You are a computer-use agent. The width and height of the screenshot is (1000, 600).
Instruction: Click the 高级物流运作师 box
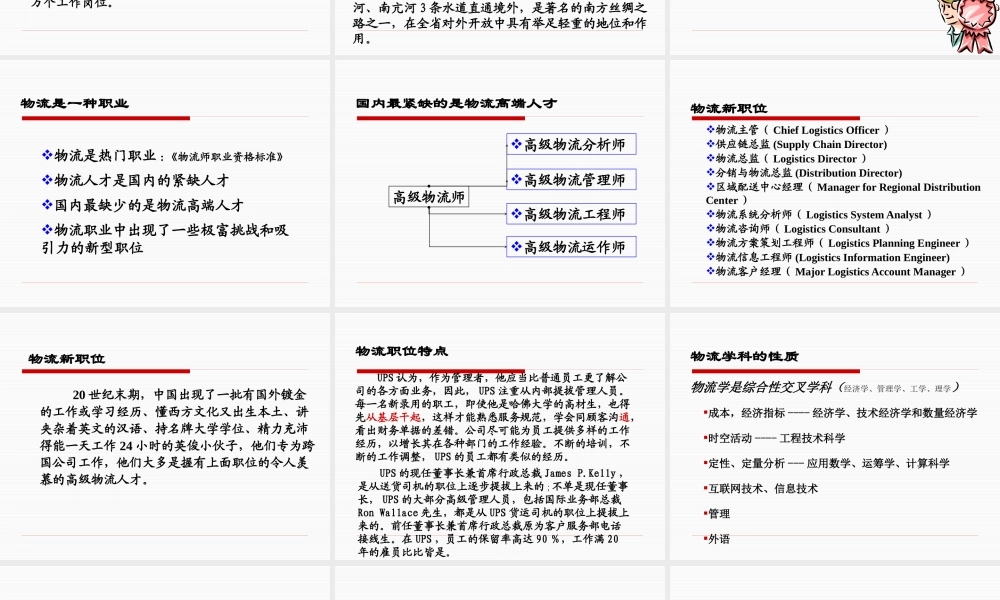(x=571, y=247)
